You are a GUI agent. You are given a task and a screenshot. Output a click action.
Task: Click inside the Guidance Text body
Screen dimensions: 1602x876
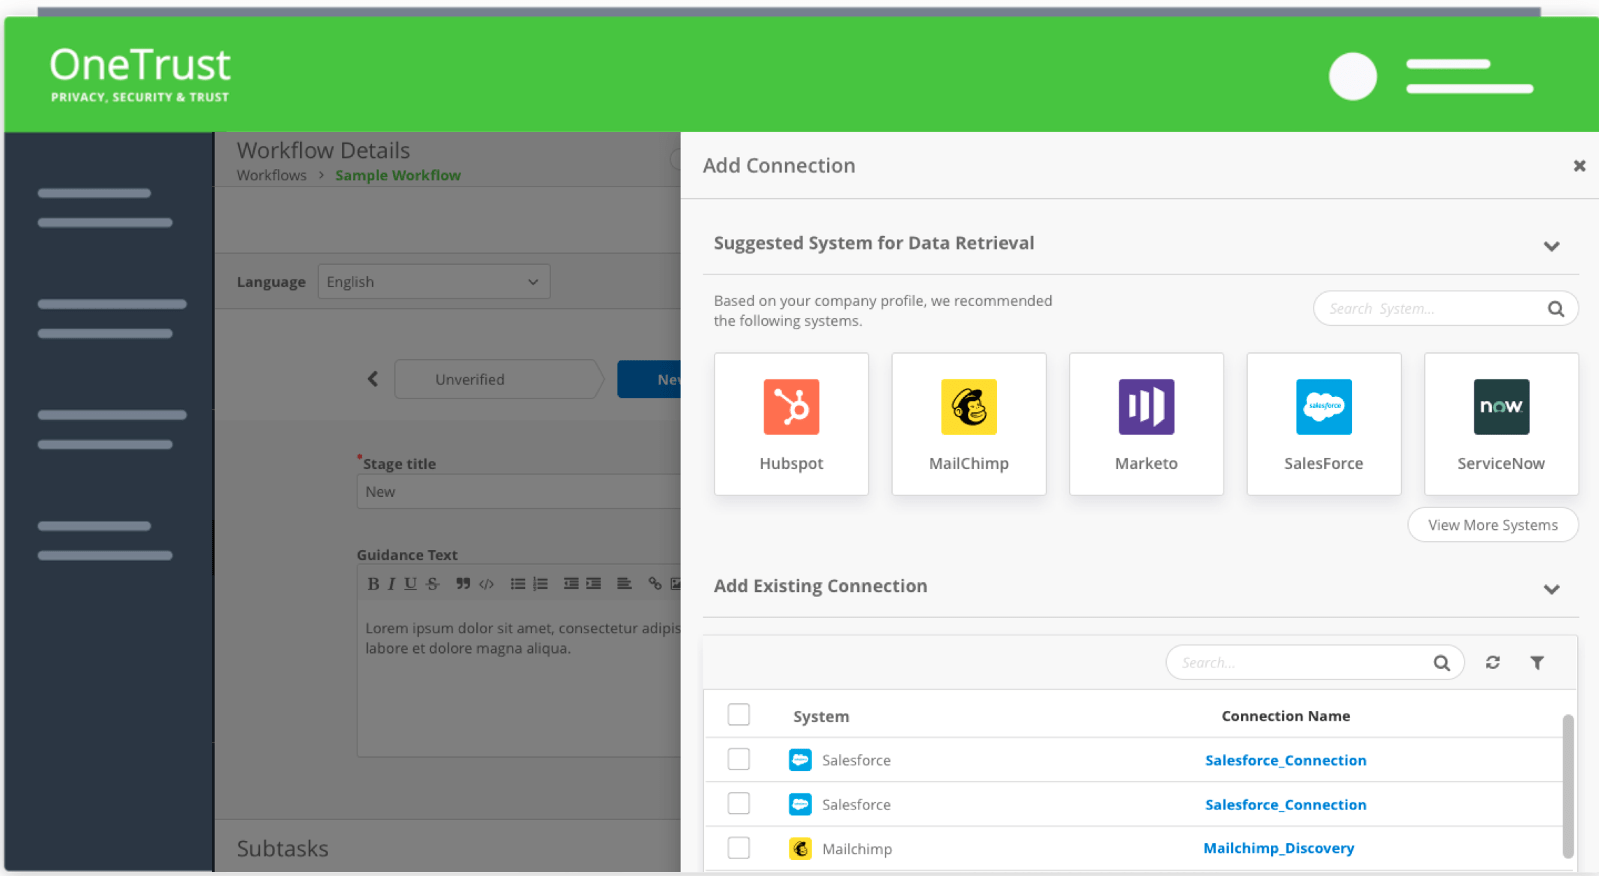coord(519,680)
